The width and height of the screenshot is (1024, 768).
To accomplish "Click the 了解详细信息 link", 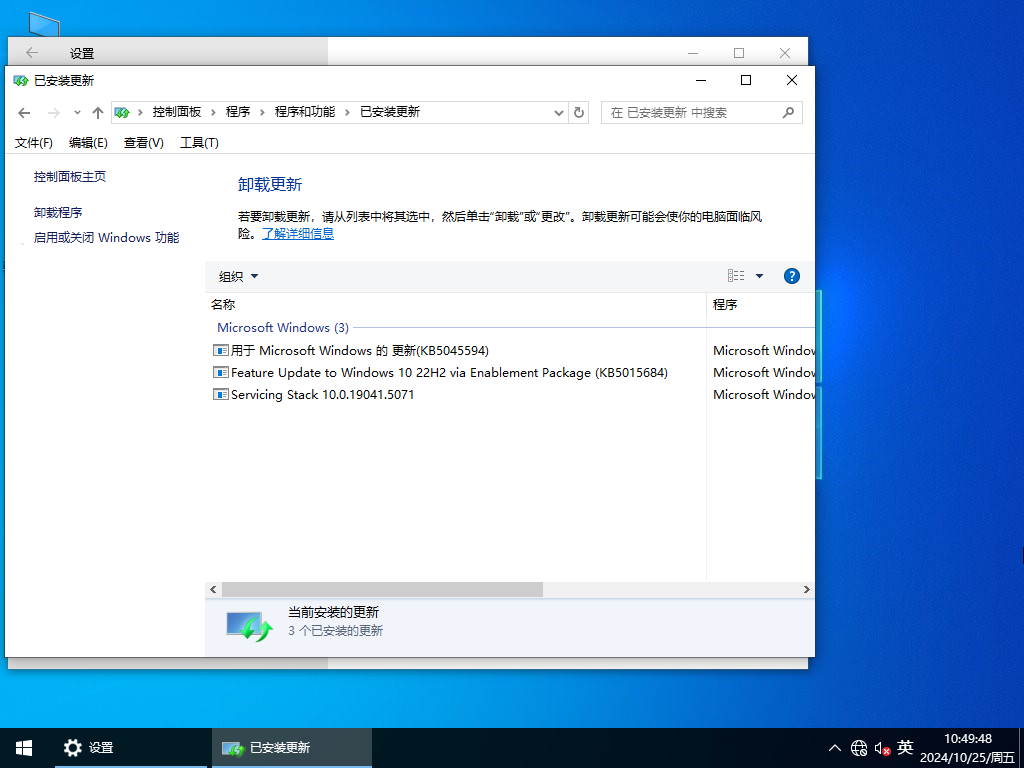I will [297, 233].
